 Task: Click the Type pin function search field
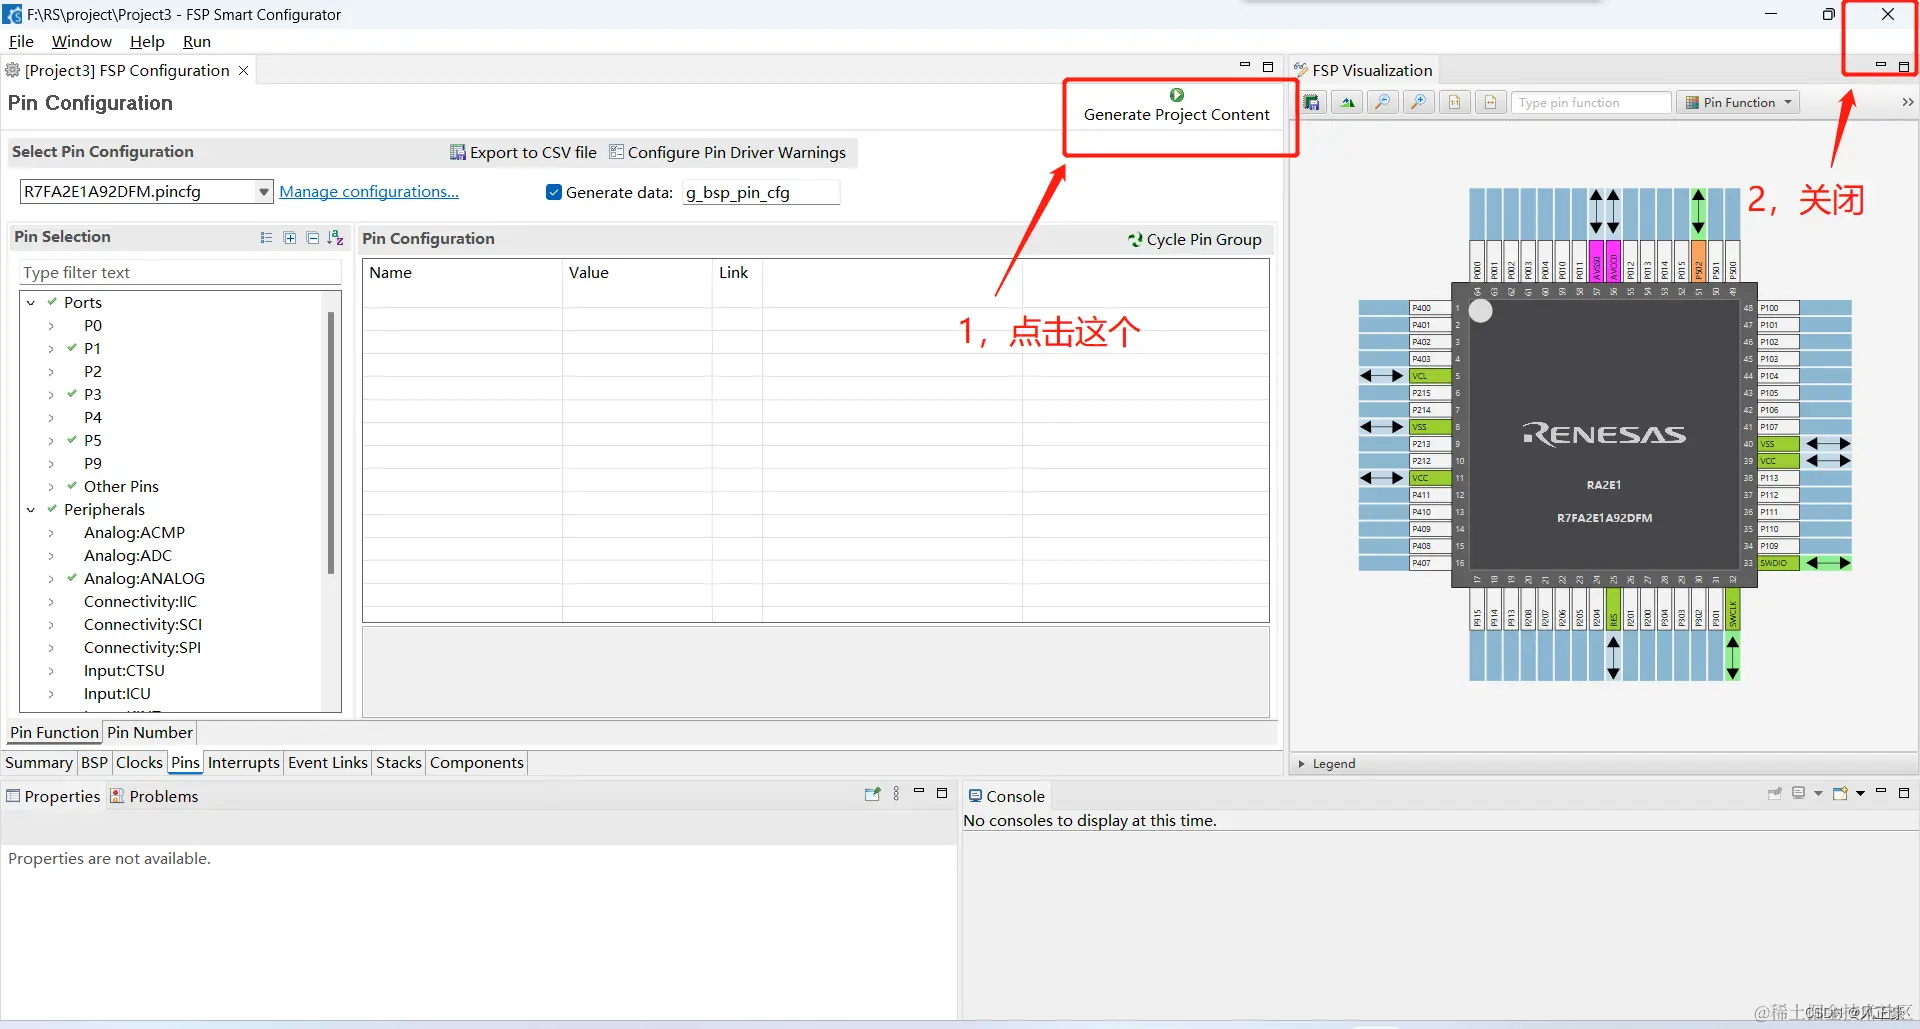point(1591,103)
